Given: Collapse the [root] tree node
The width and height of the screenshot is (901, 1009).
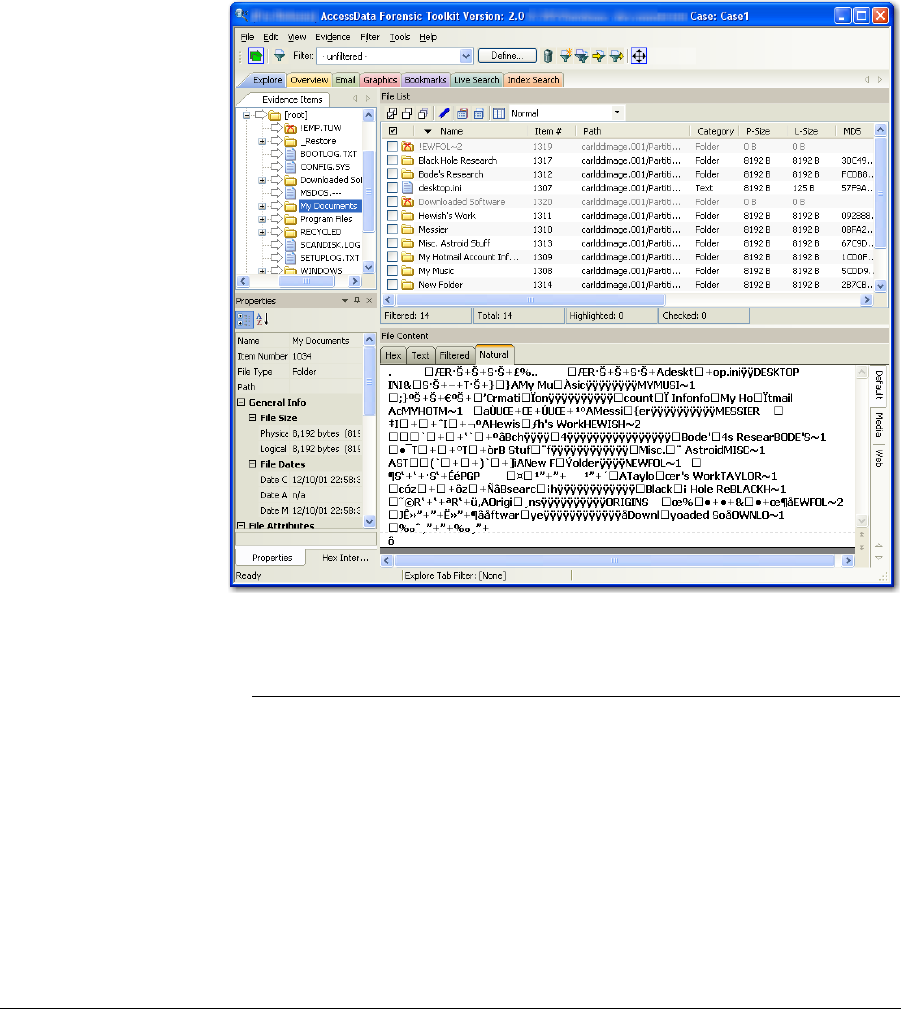Looking at the screenshot, I should point(246,115).
